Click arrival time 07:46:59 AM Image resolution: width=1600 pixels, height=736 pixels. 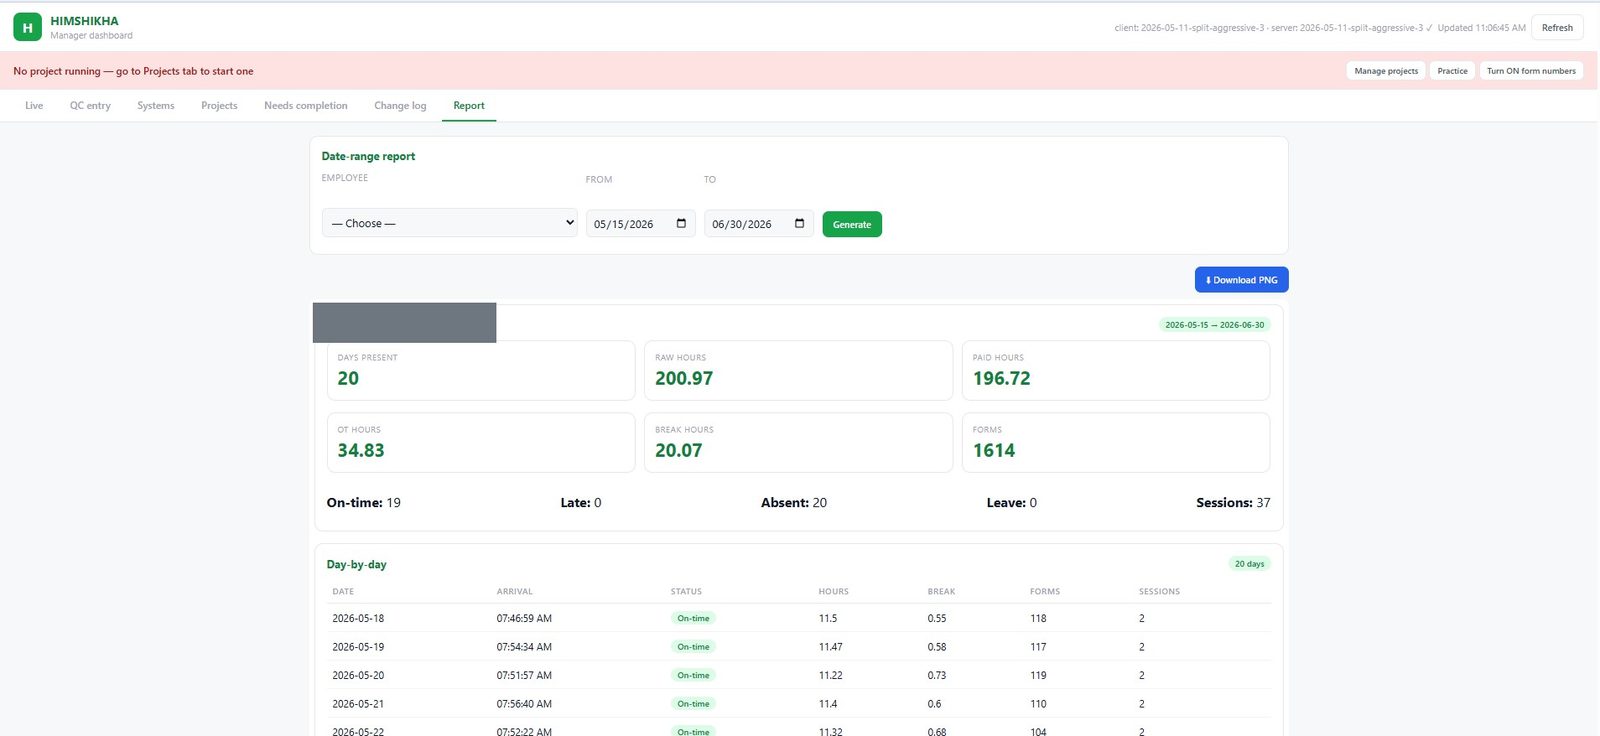click(524, 618)
